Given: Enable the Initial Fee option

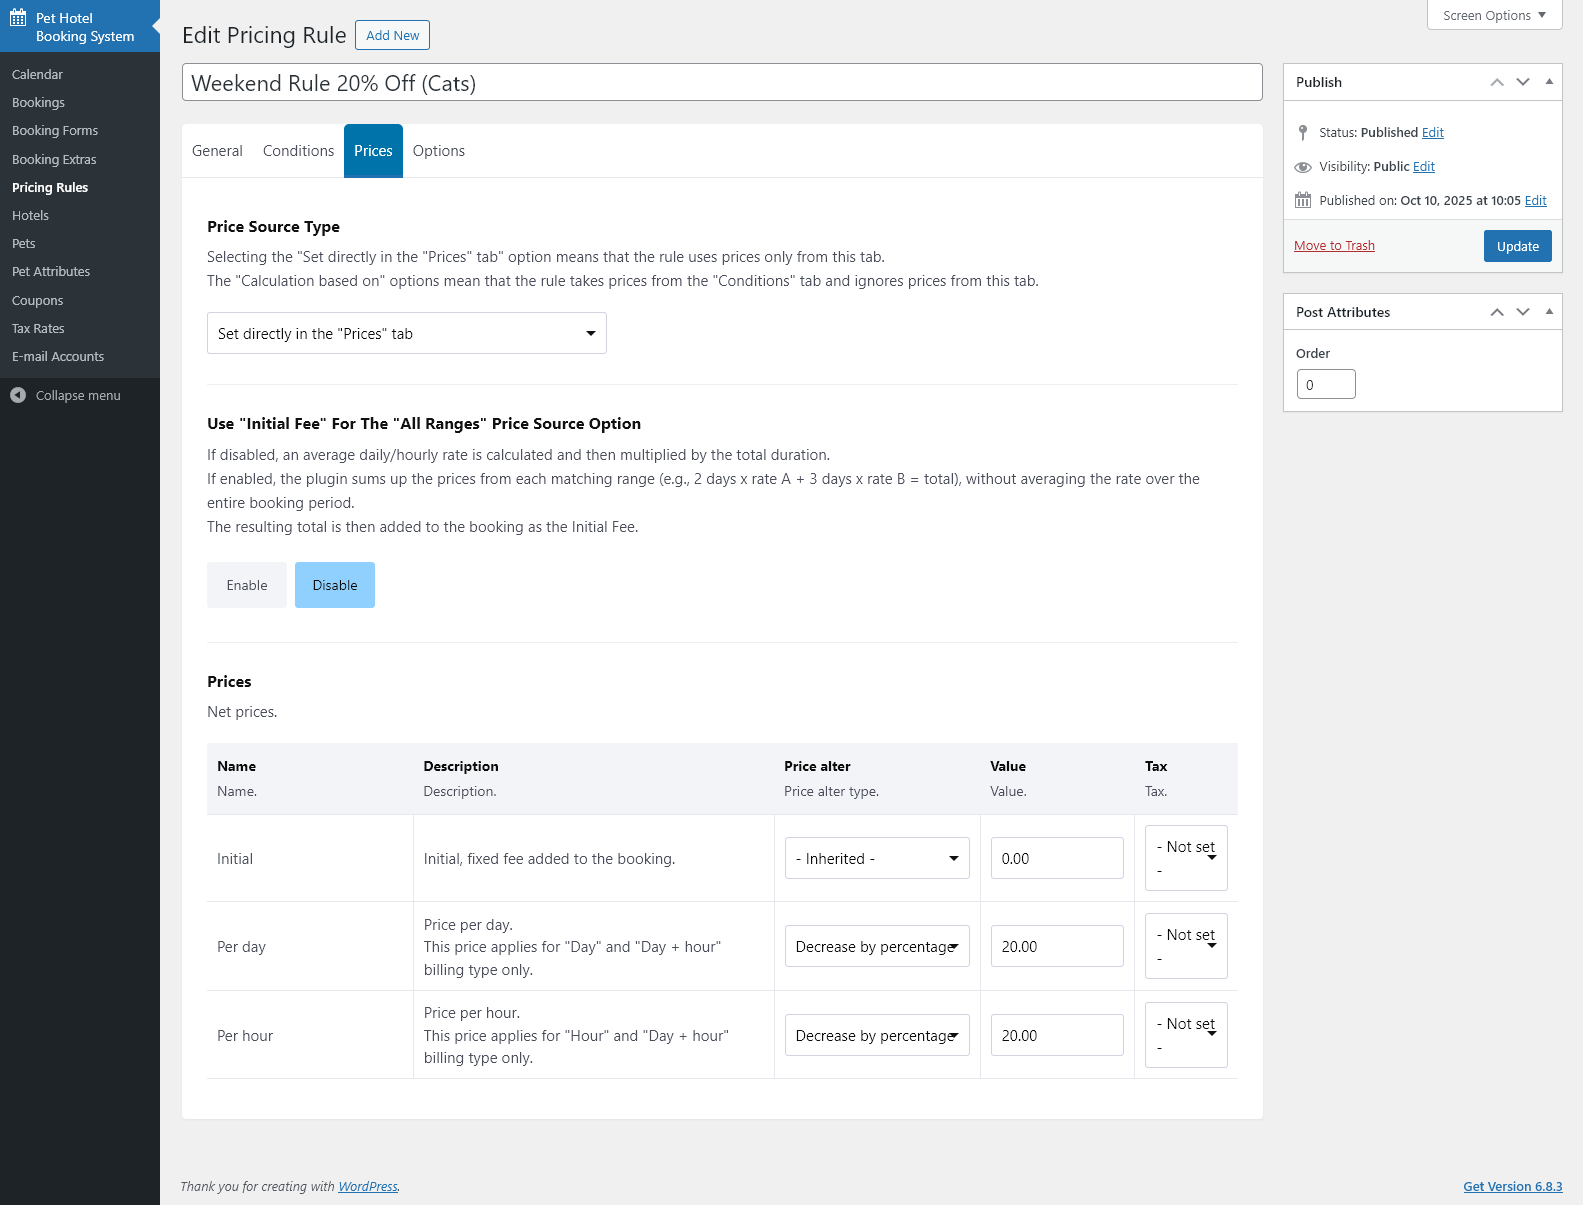Looking at the screenshot, I should coord(247,585).
